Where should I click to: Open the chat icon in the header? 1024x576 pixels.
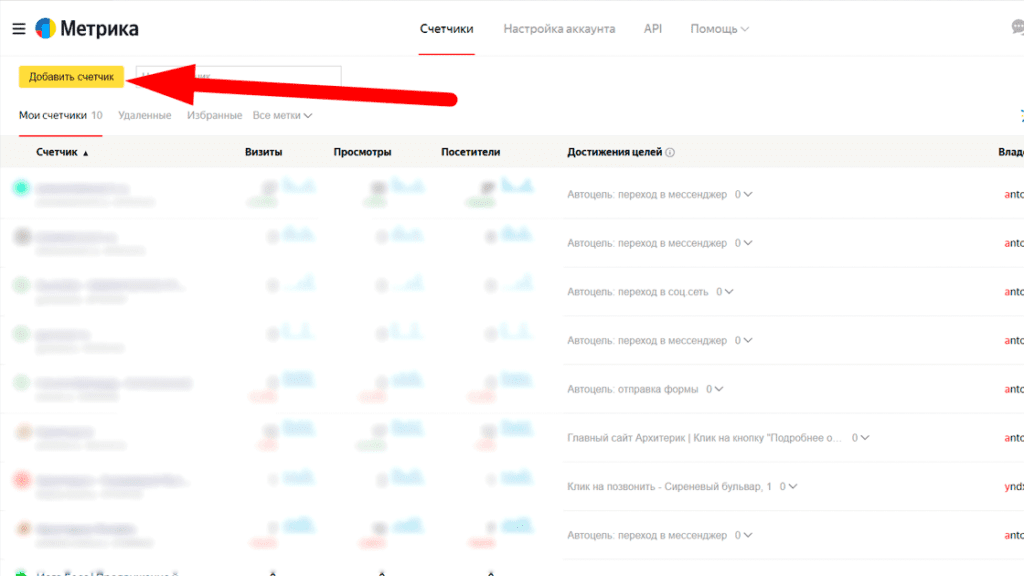coord(1017,27)
